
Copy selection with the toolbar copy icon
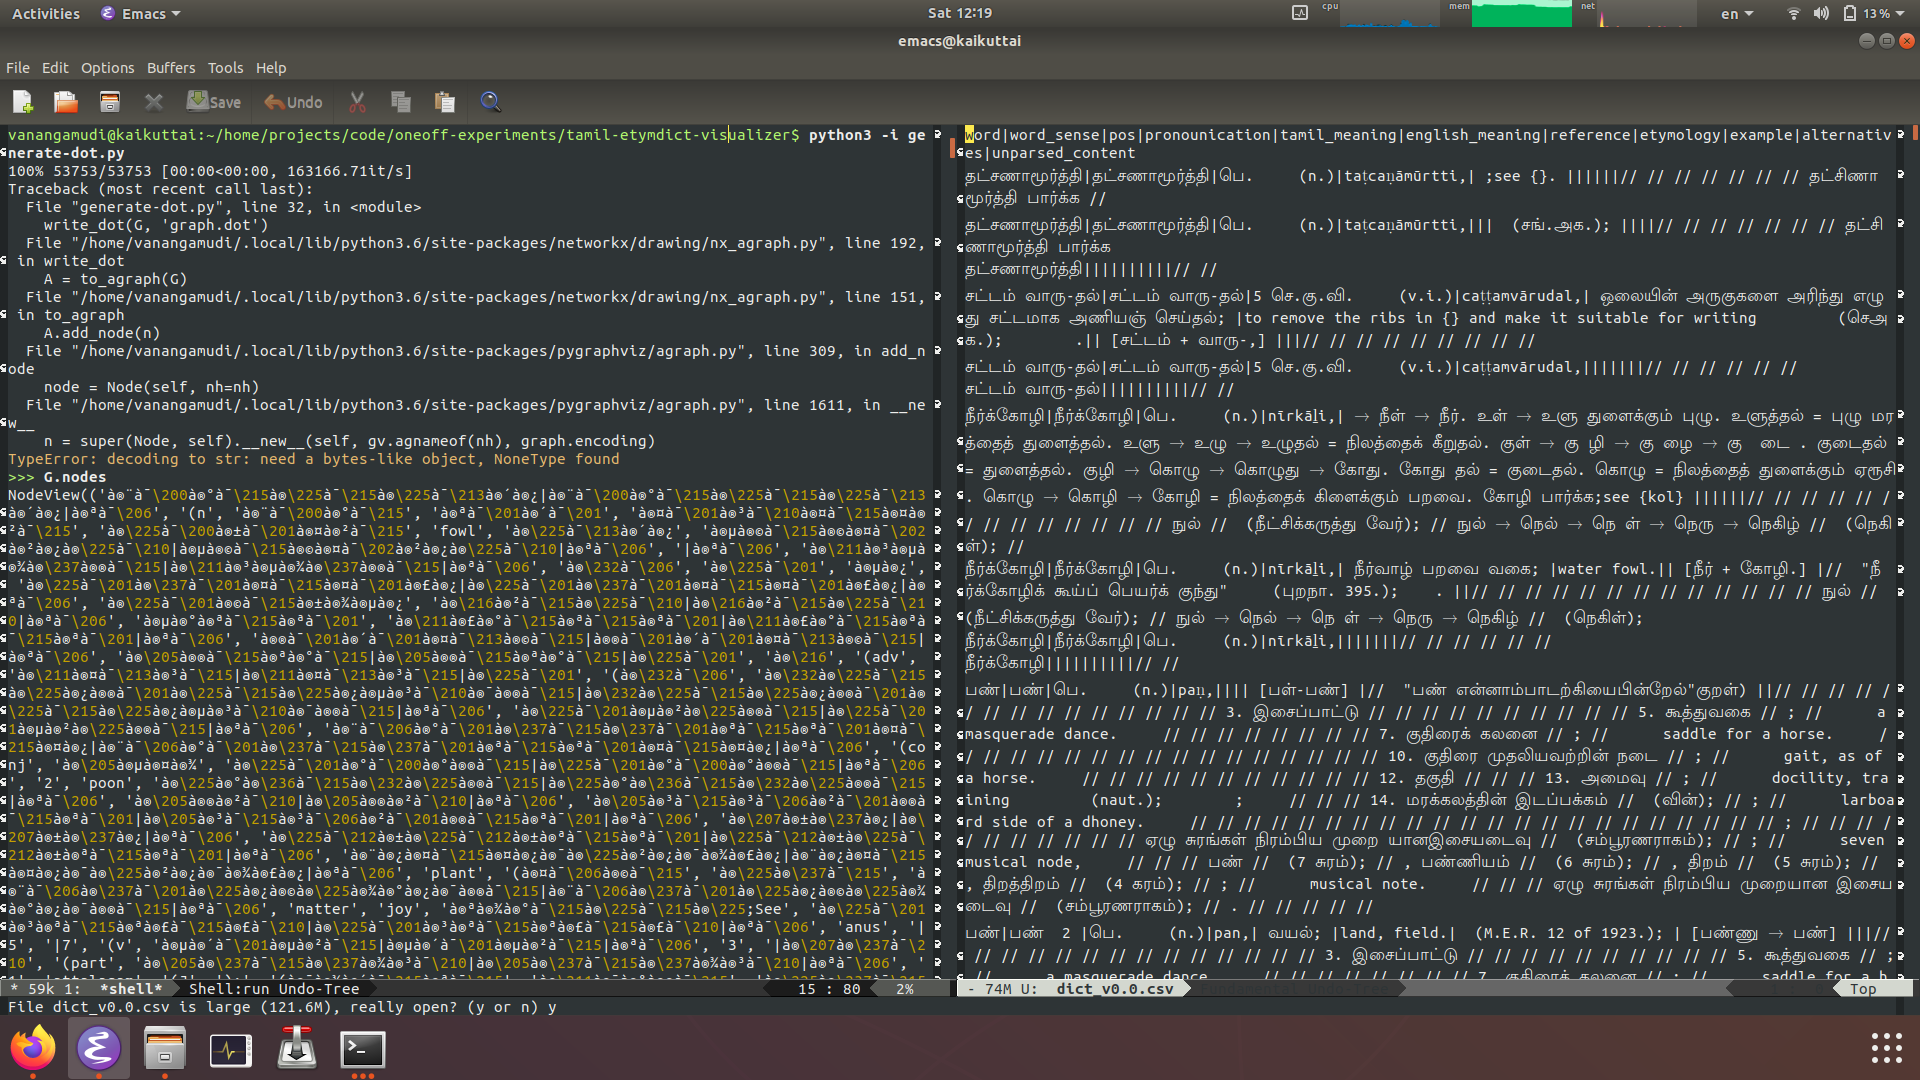coord(401,102)
